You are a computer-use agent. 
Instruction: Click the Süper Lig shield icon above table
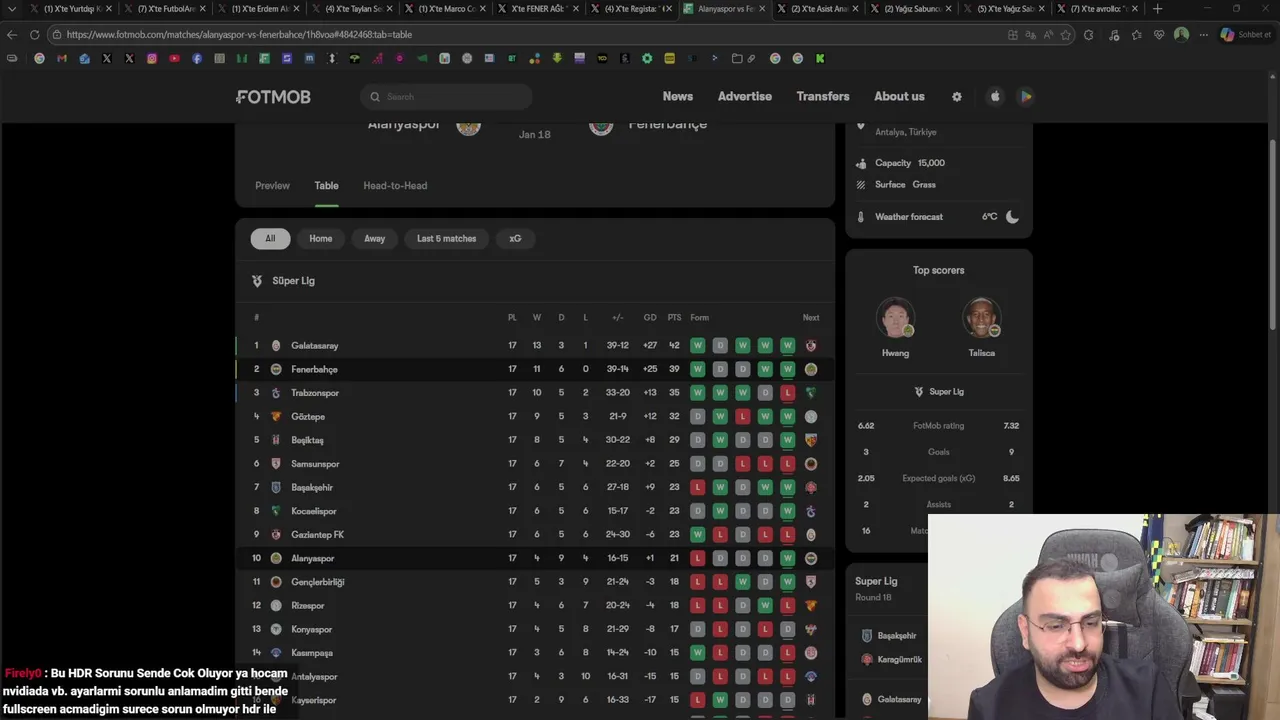click(x=257, y=281)
